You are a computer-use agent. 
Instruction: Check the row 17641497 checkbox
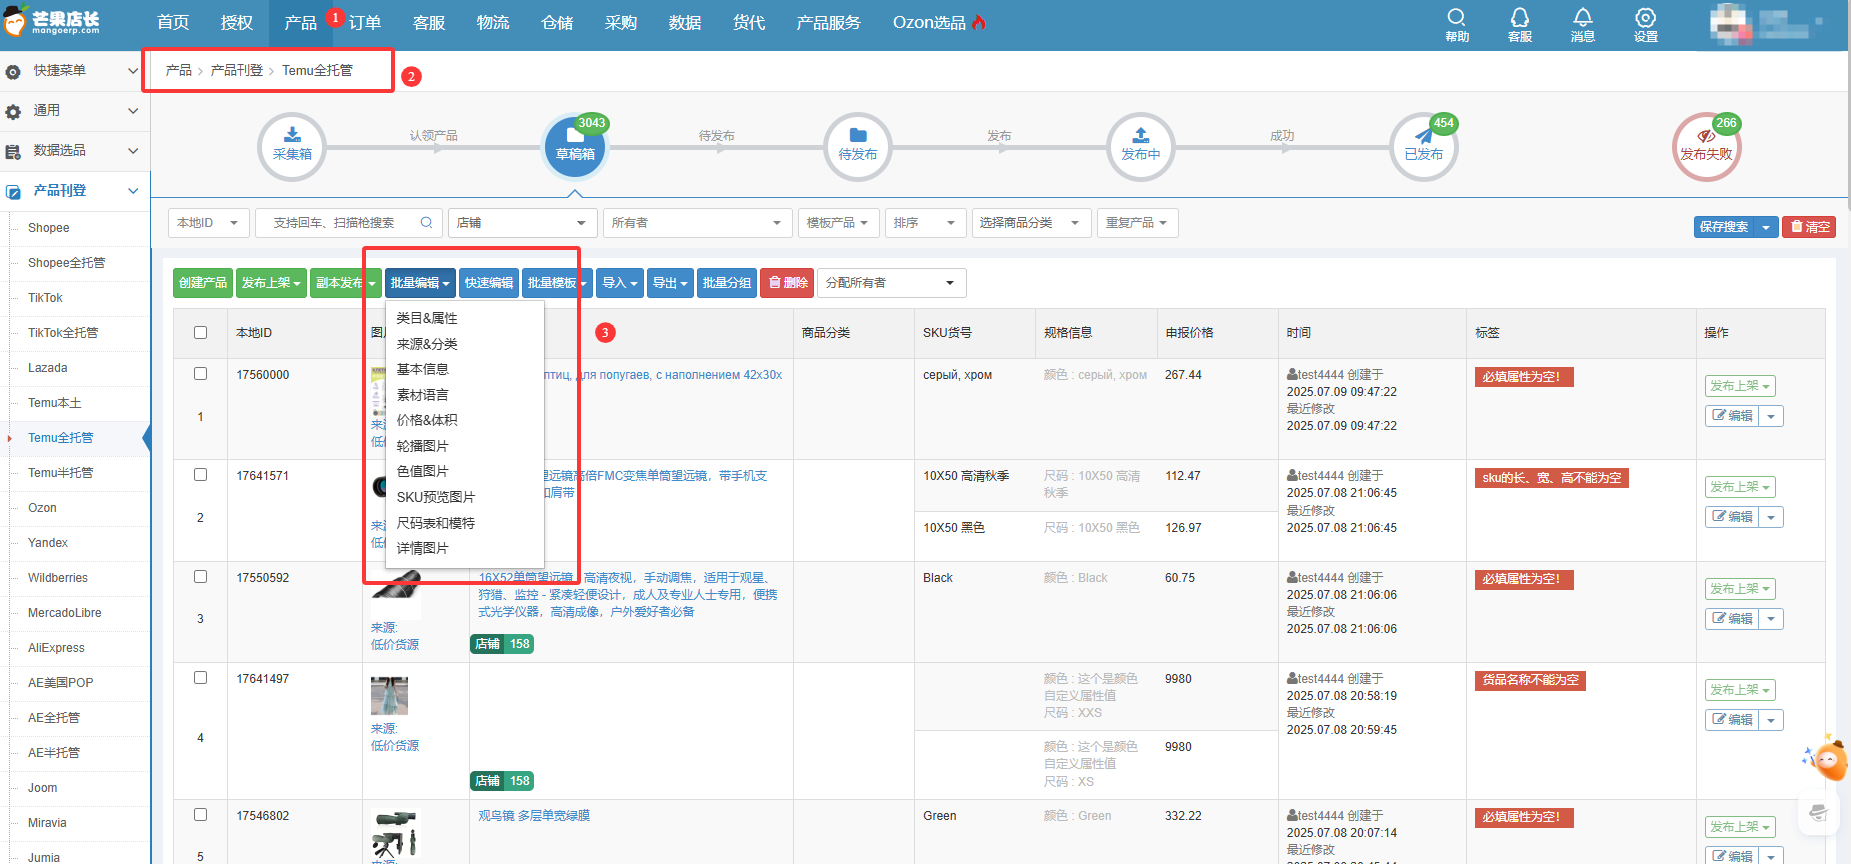click(200, 677)
